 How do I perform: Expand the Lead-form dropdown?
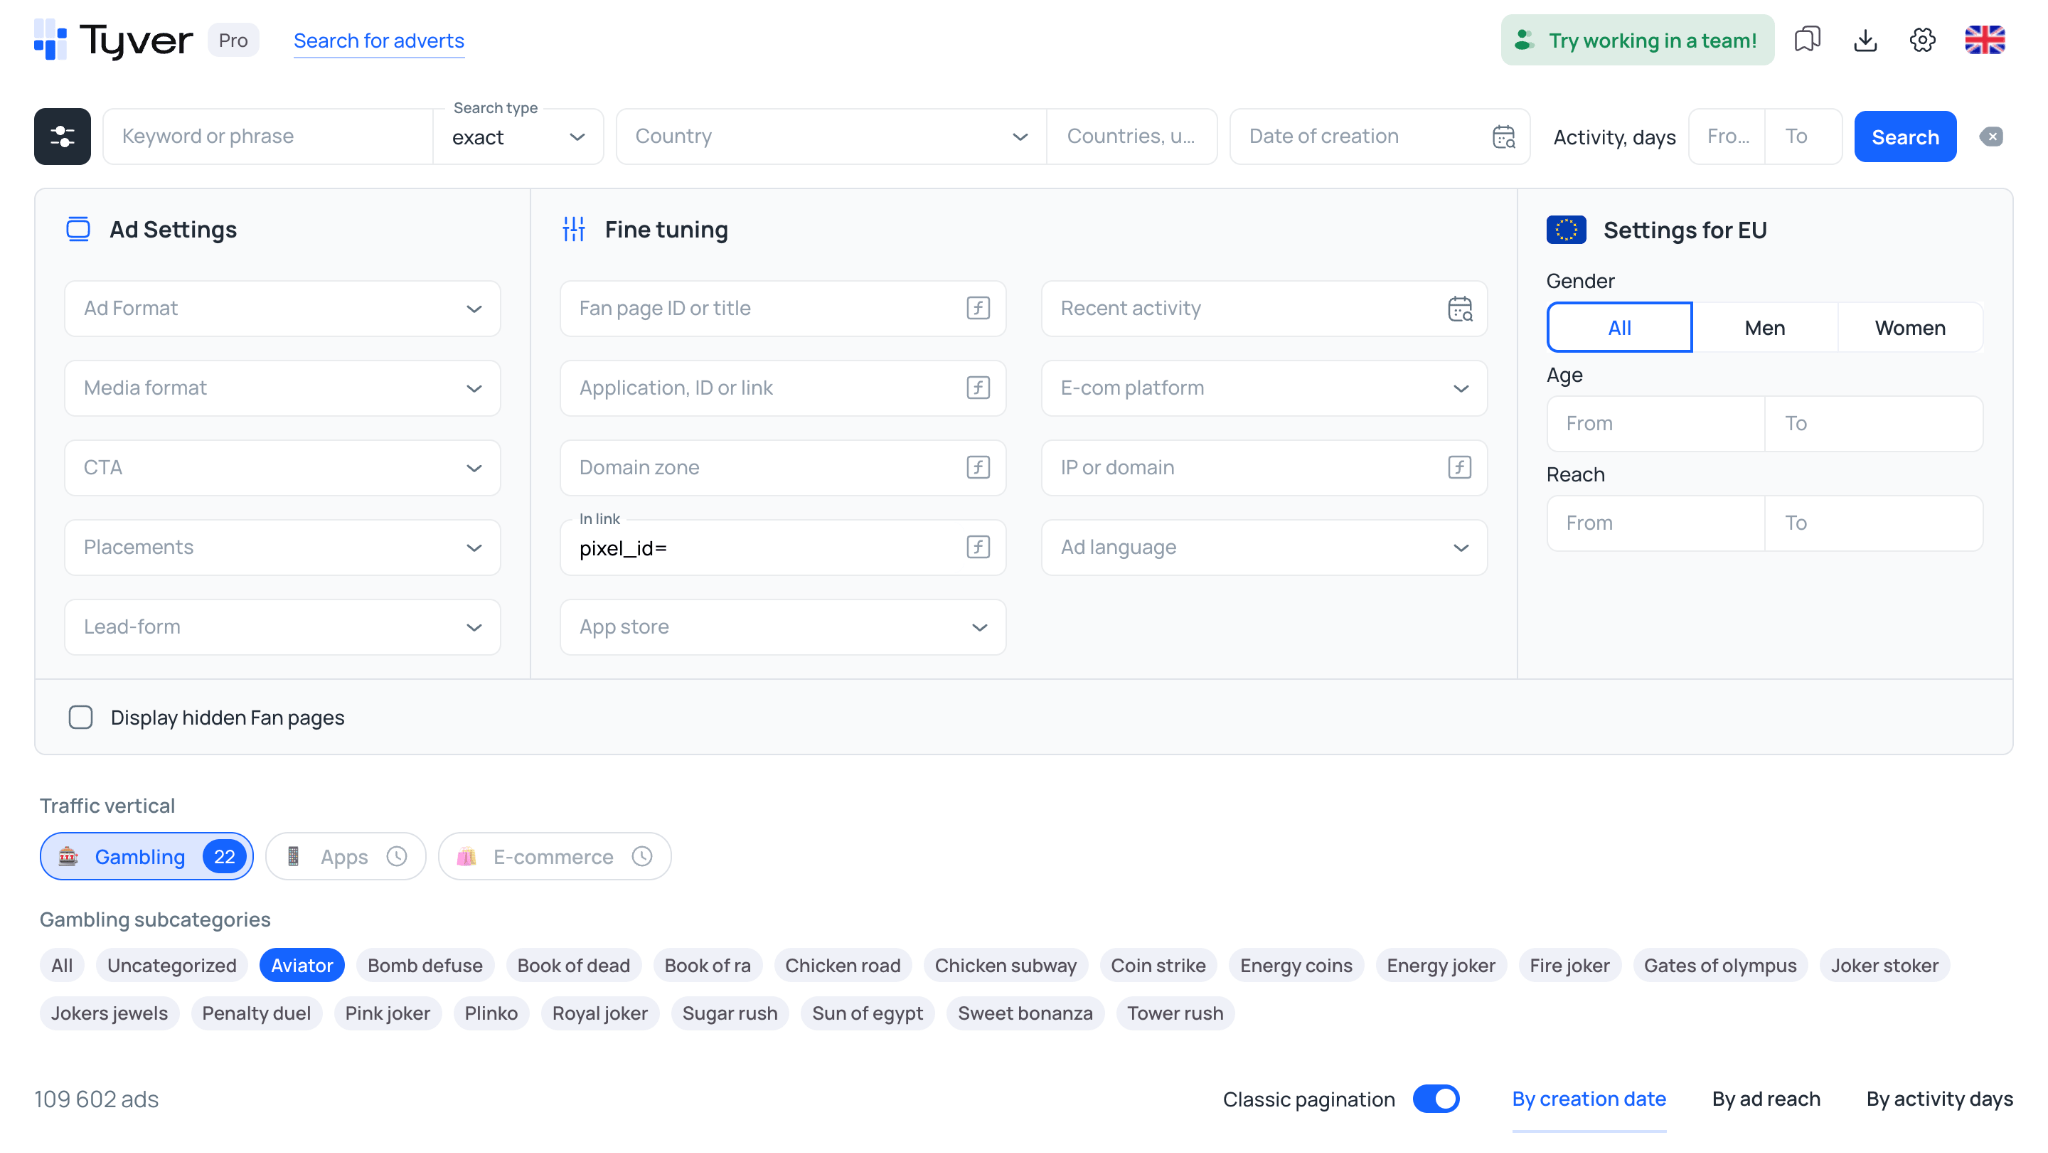click(x=282, y=627)
